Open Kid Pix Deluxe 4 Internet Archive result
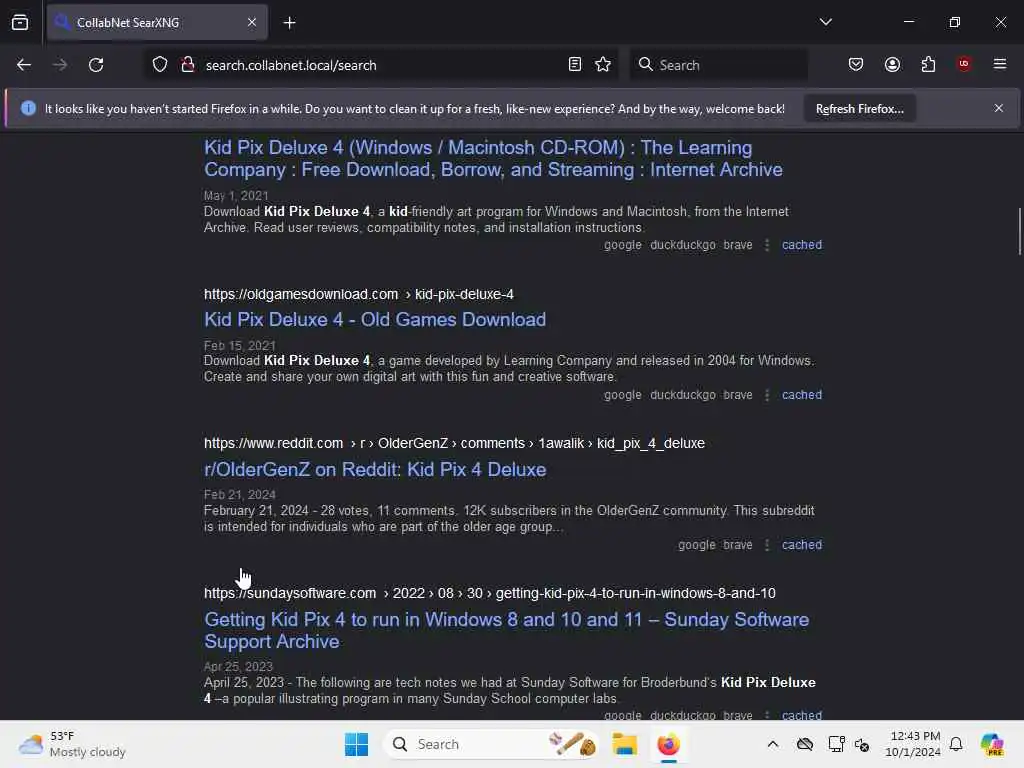The width and height of the screenshot is (1024, 768). (493, 159)
